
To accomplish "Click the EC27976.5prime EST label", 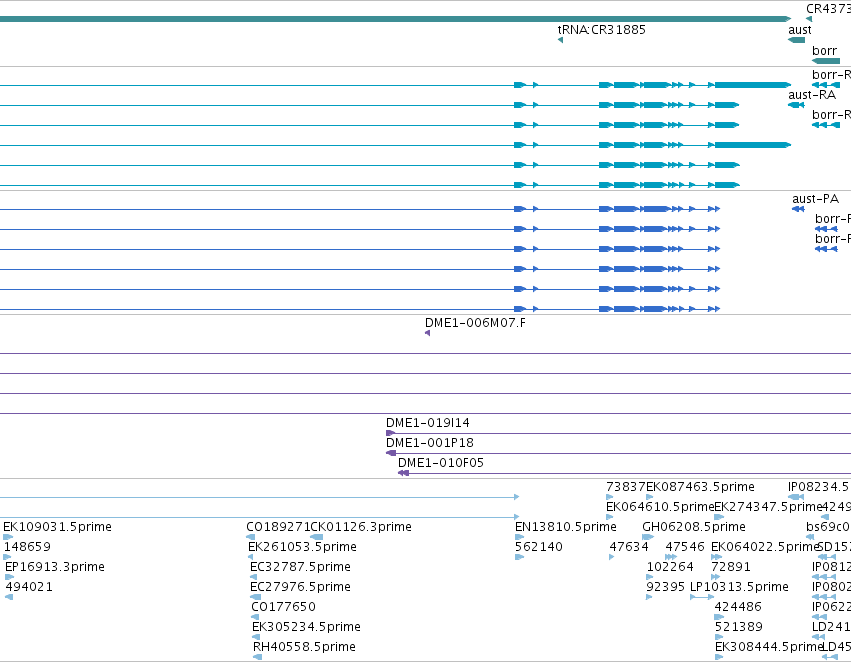I will point(300,587).
